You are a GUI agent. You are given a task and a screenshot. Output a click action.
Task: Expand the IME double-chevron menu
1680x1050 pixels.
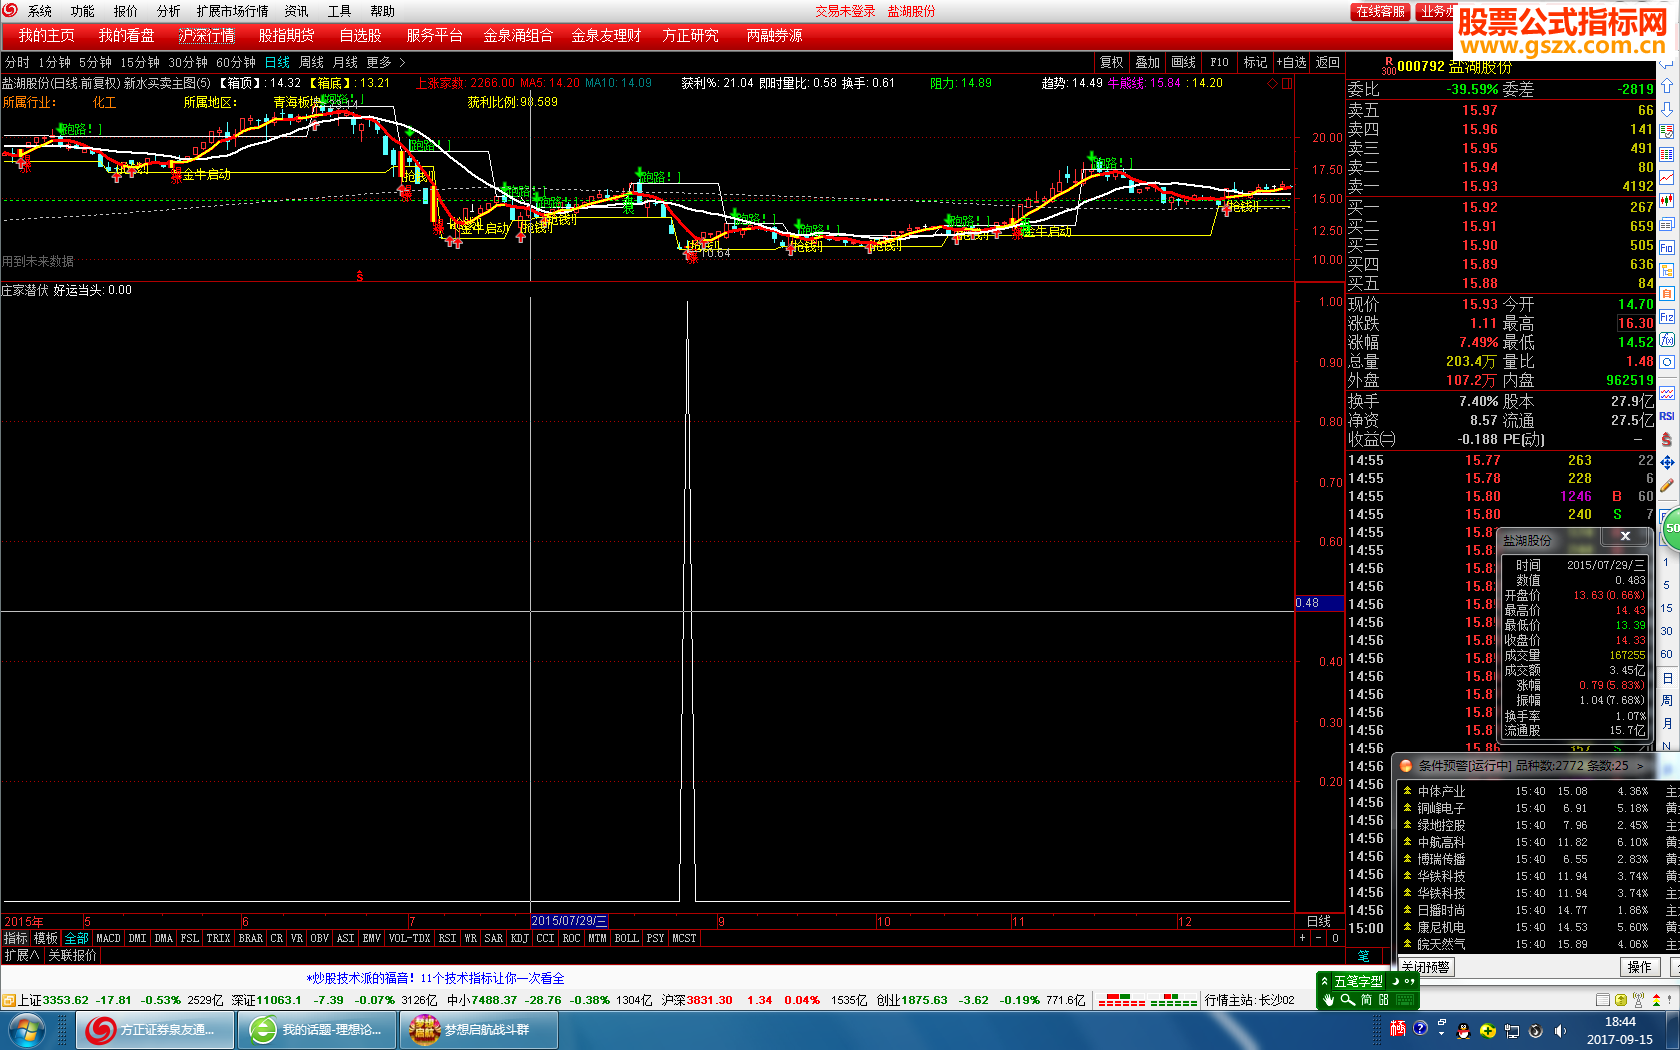1325,981
